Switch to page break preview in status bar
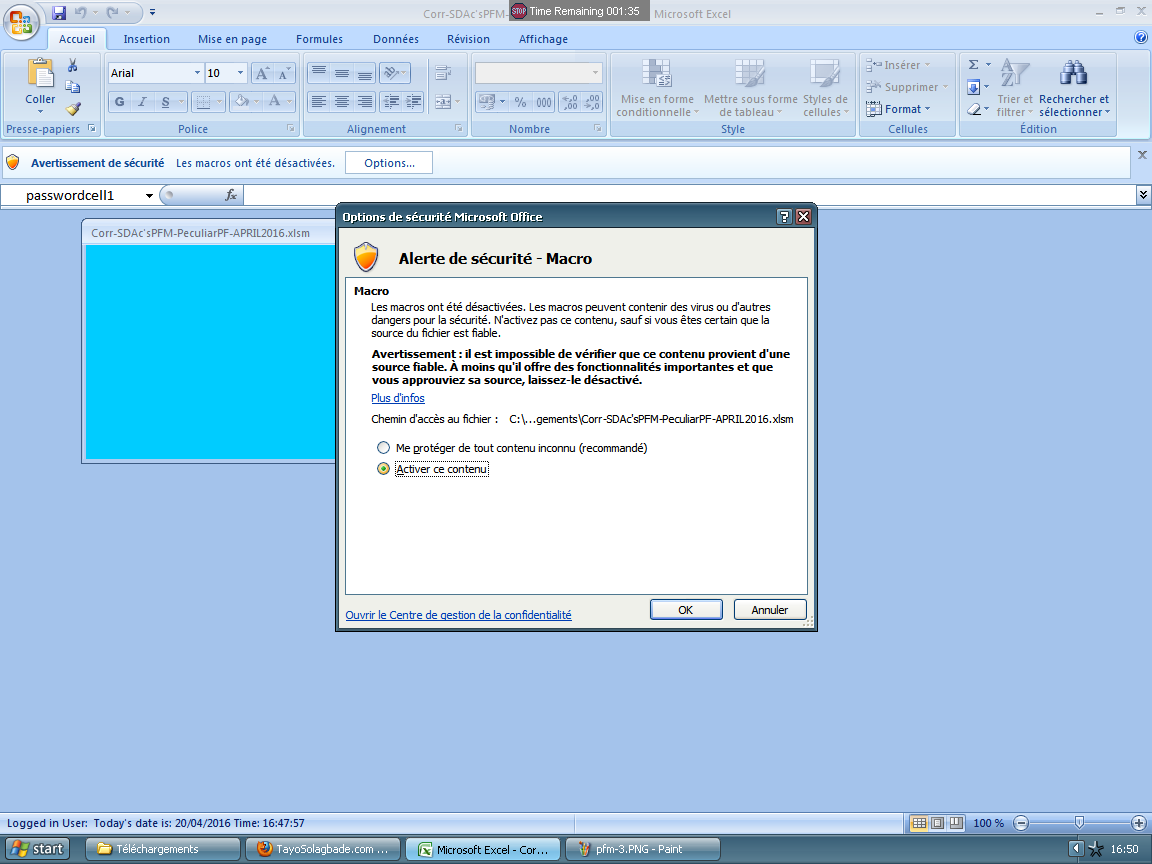 click(x=956, y=823)
